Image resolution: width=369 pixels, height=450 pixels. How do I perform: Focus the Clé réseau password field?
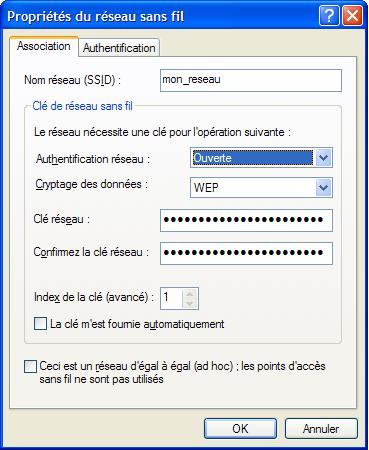click(x=246, y=220)
